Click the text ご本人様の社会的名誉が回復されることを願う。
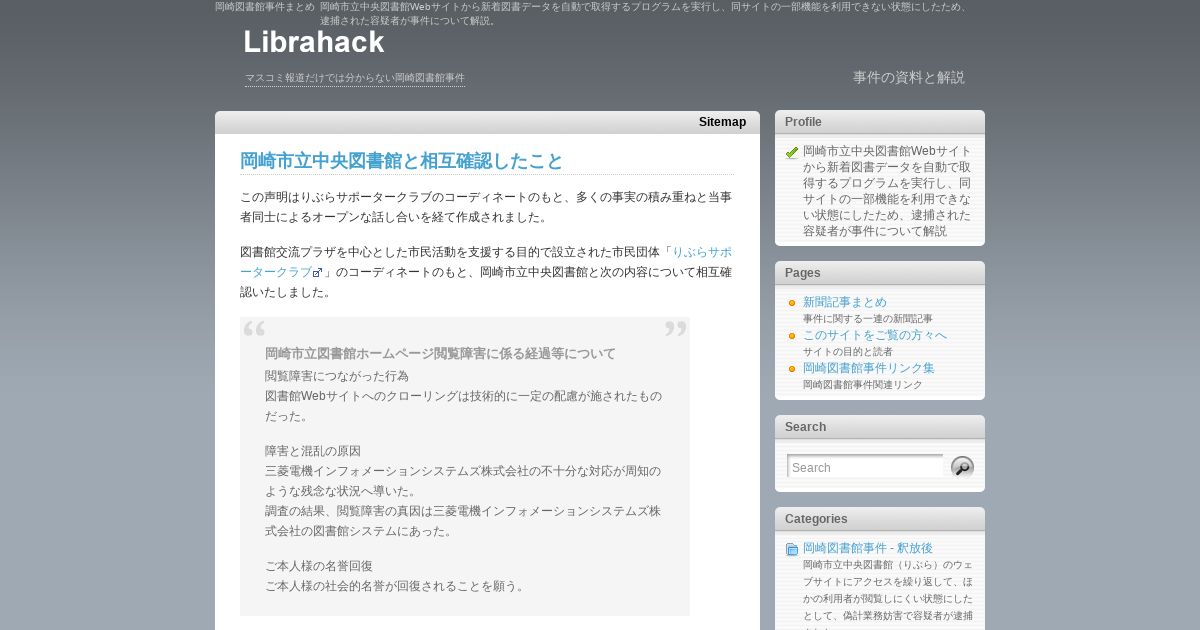1200x630 pixels. (x=397, y=586)
